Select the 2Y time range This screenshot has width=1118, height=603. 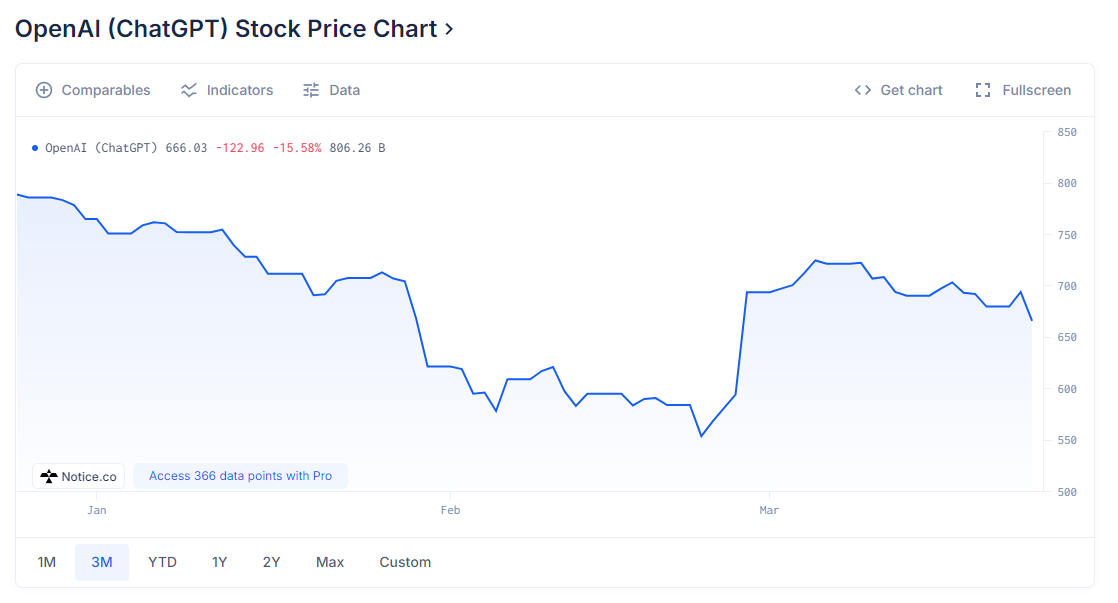(272, 562)
